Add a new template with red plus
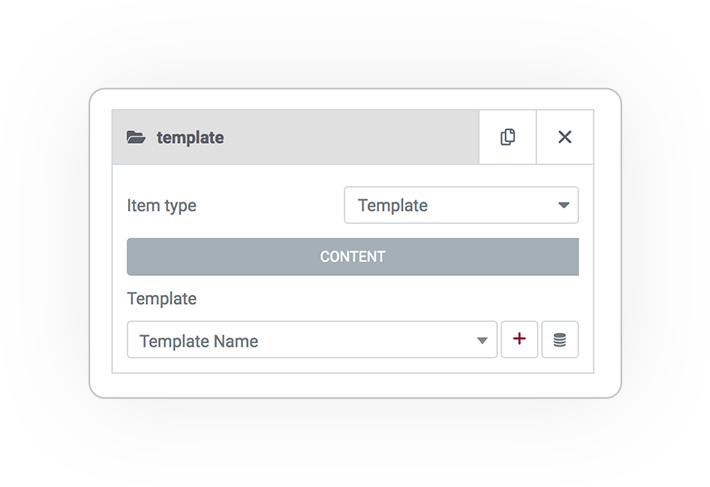The image size is (710, 487). (519, 339)
